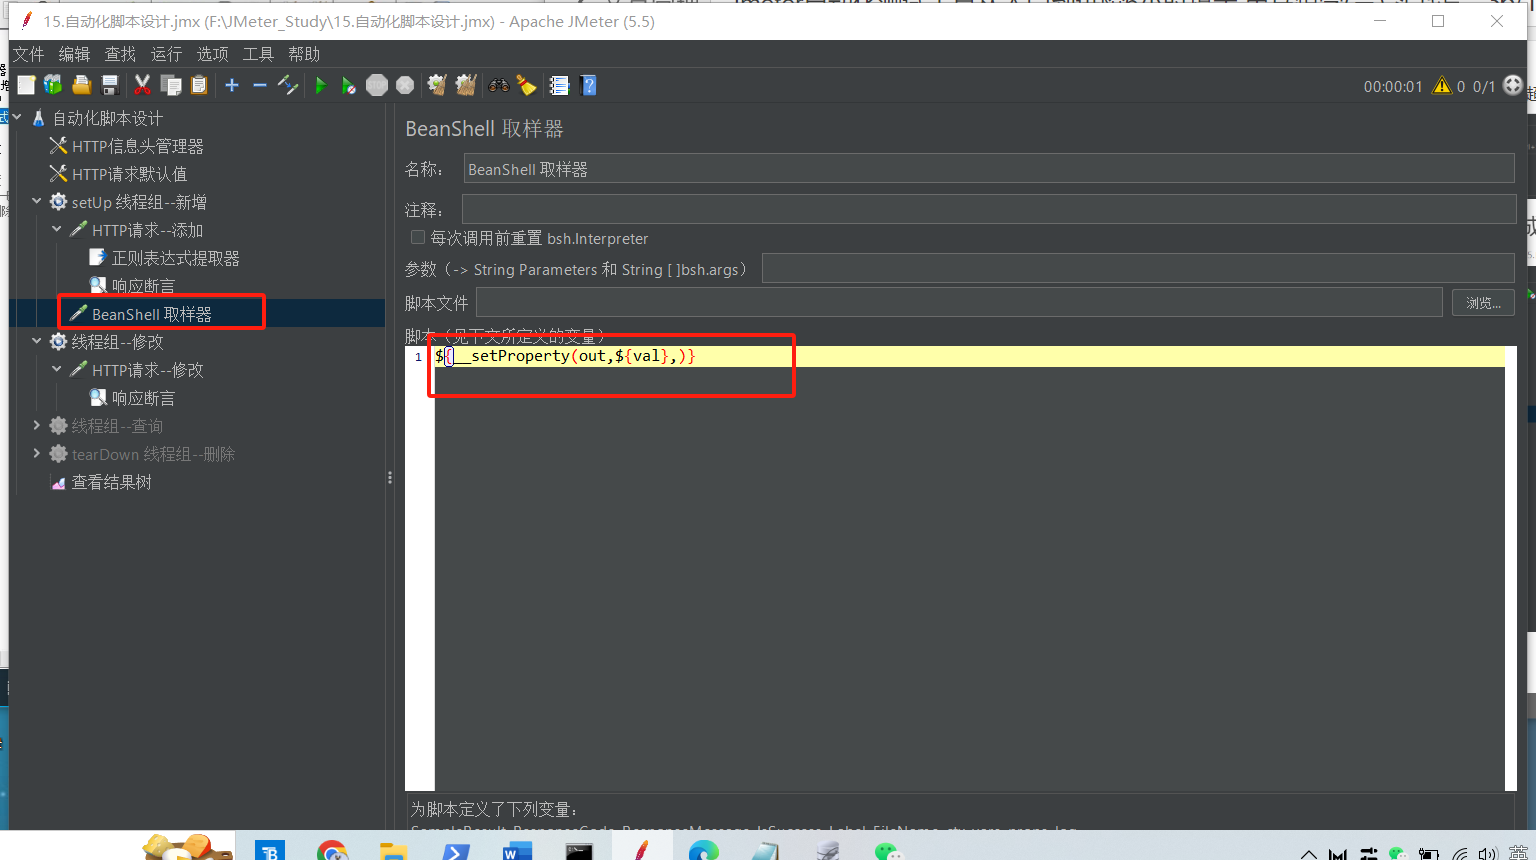Open the 文件 menu
The height and width of the screenshot is (860, 1536).
28,54
